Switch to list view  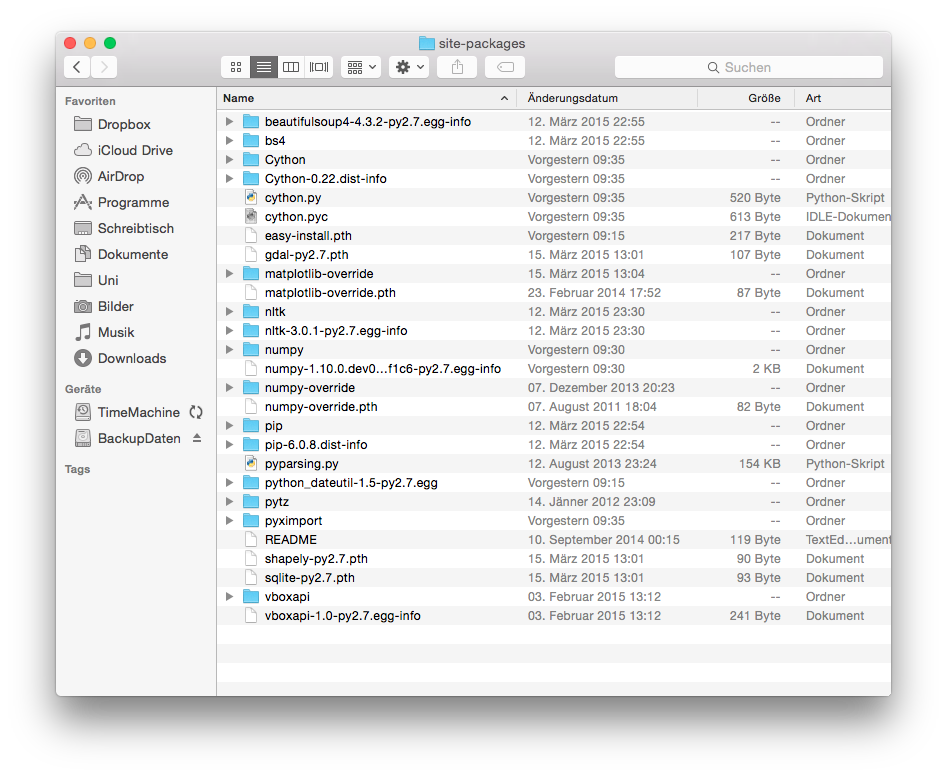pyautogui.click(x=264, y=67)
